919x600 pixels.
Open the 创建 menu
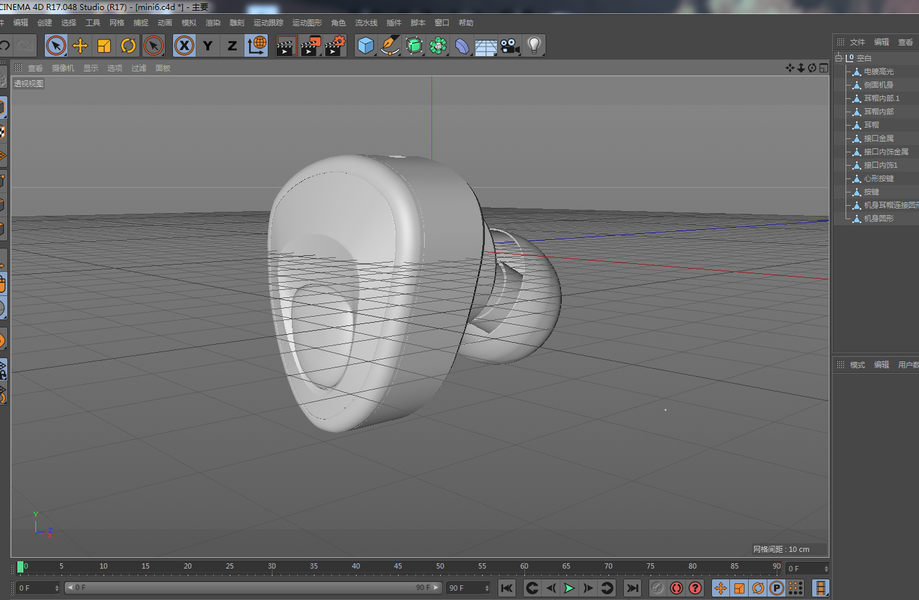pos(45,23)
